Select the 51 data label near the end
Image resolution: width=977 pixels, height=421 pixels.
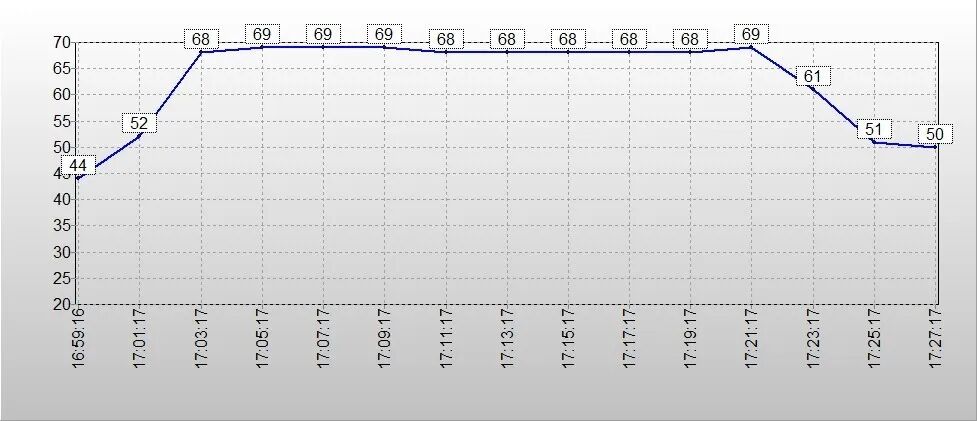pos(874,129)
